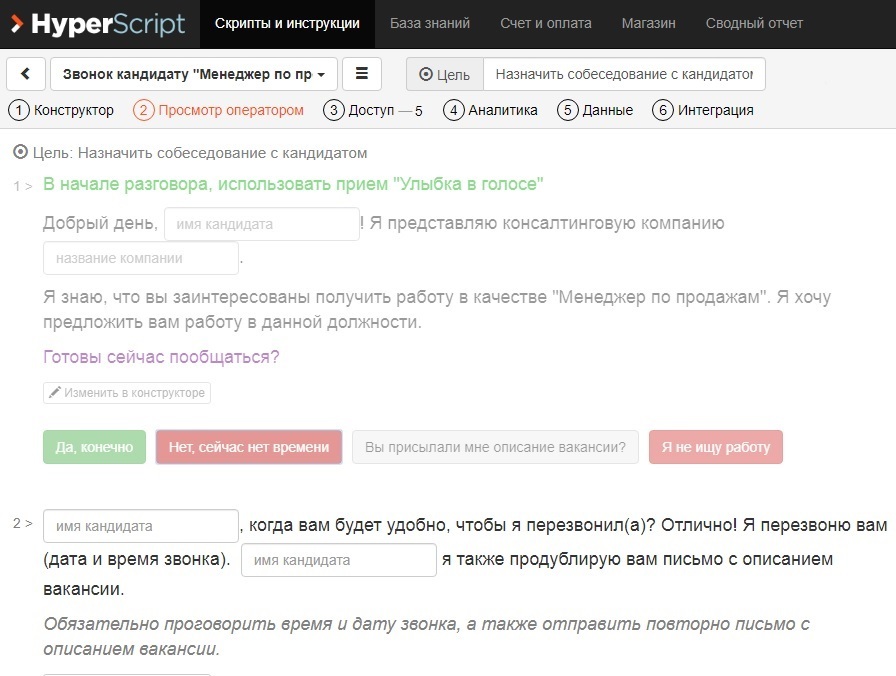Open the База знаний menu item
The width and height of the screenshot is (896, 676).
tap(430, 23)
